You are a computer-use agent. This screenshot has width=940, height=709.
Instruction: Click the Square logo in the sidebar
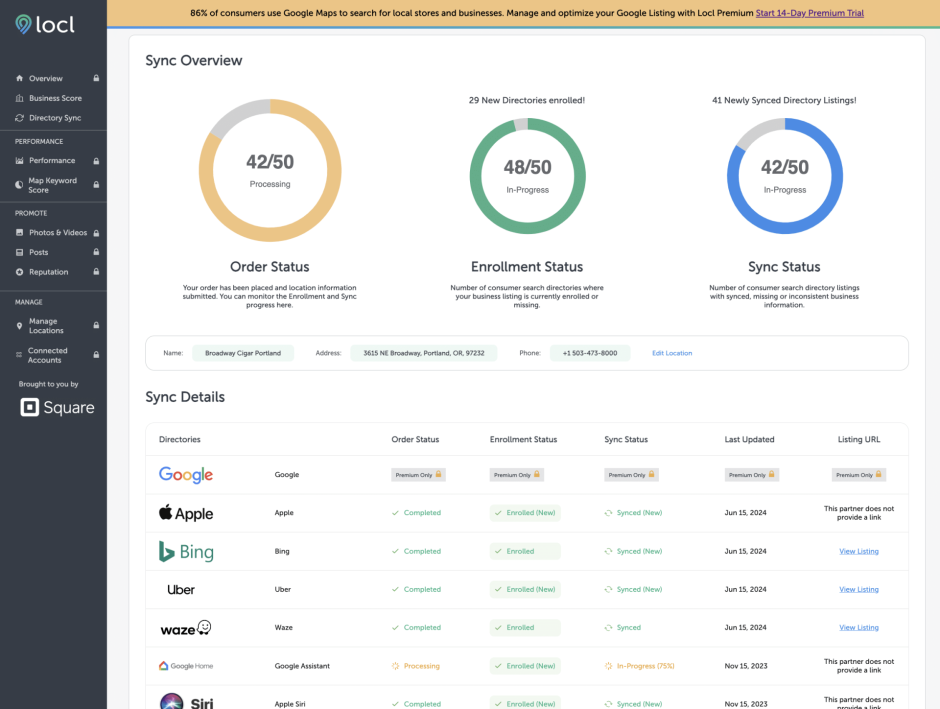pos(55,407)
